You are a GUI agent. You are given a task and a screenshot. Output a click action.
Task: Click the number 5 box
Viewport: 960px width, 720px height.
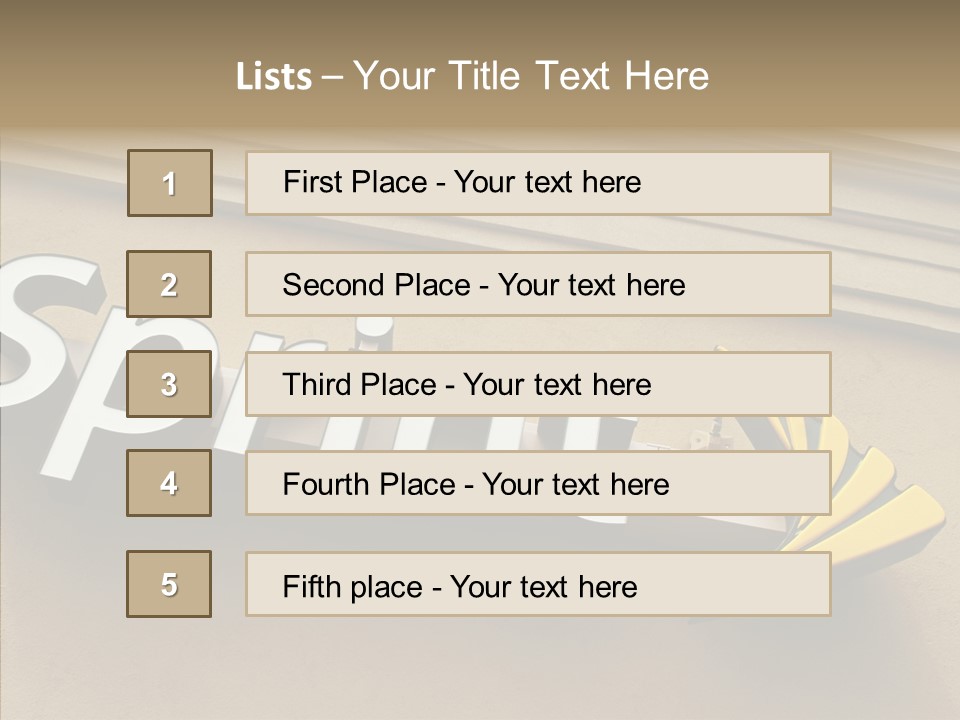click(169, 584)
